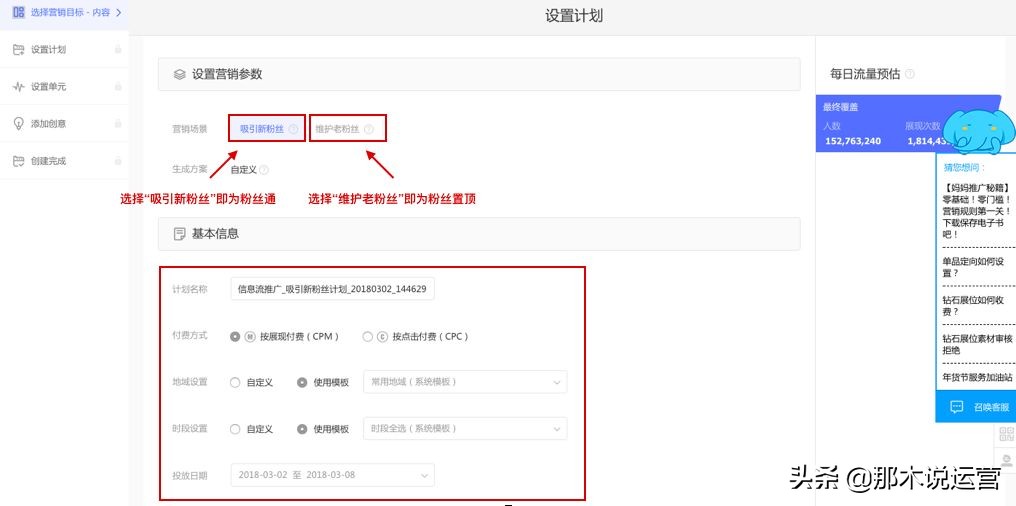The image size is (1016, 506).
Task: Open 选择营销目标 - 内容 step in the sidebar
Action: [64, 12]
